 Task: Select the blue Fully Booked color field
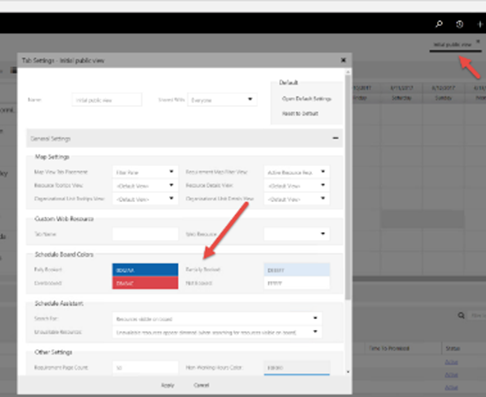145,270
